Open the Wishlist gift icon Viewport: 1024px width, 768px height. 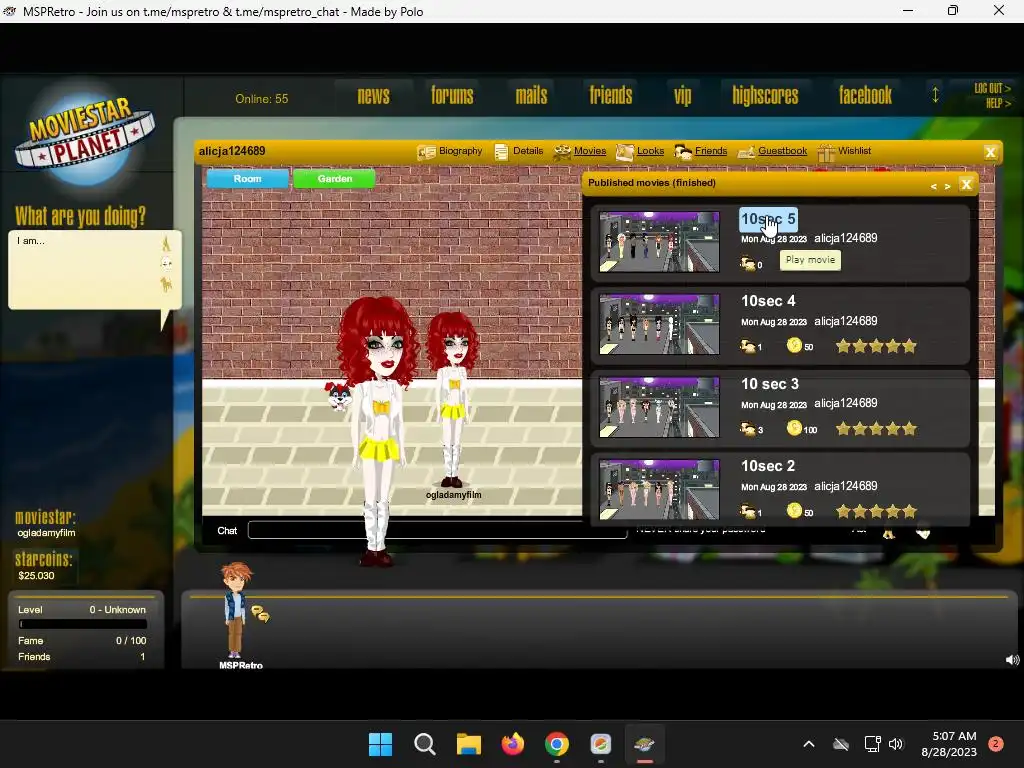click(x=826, y=152)
